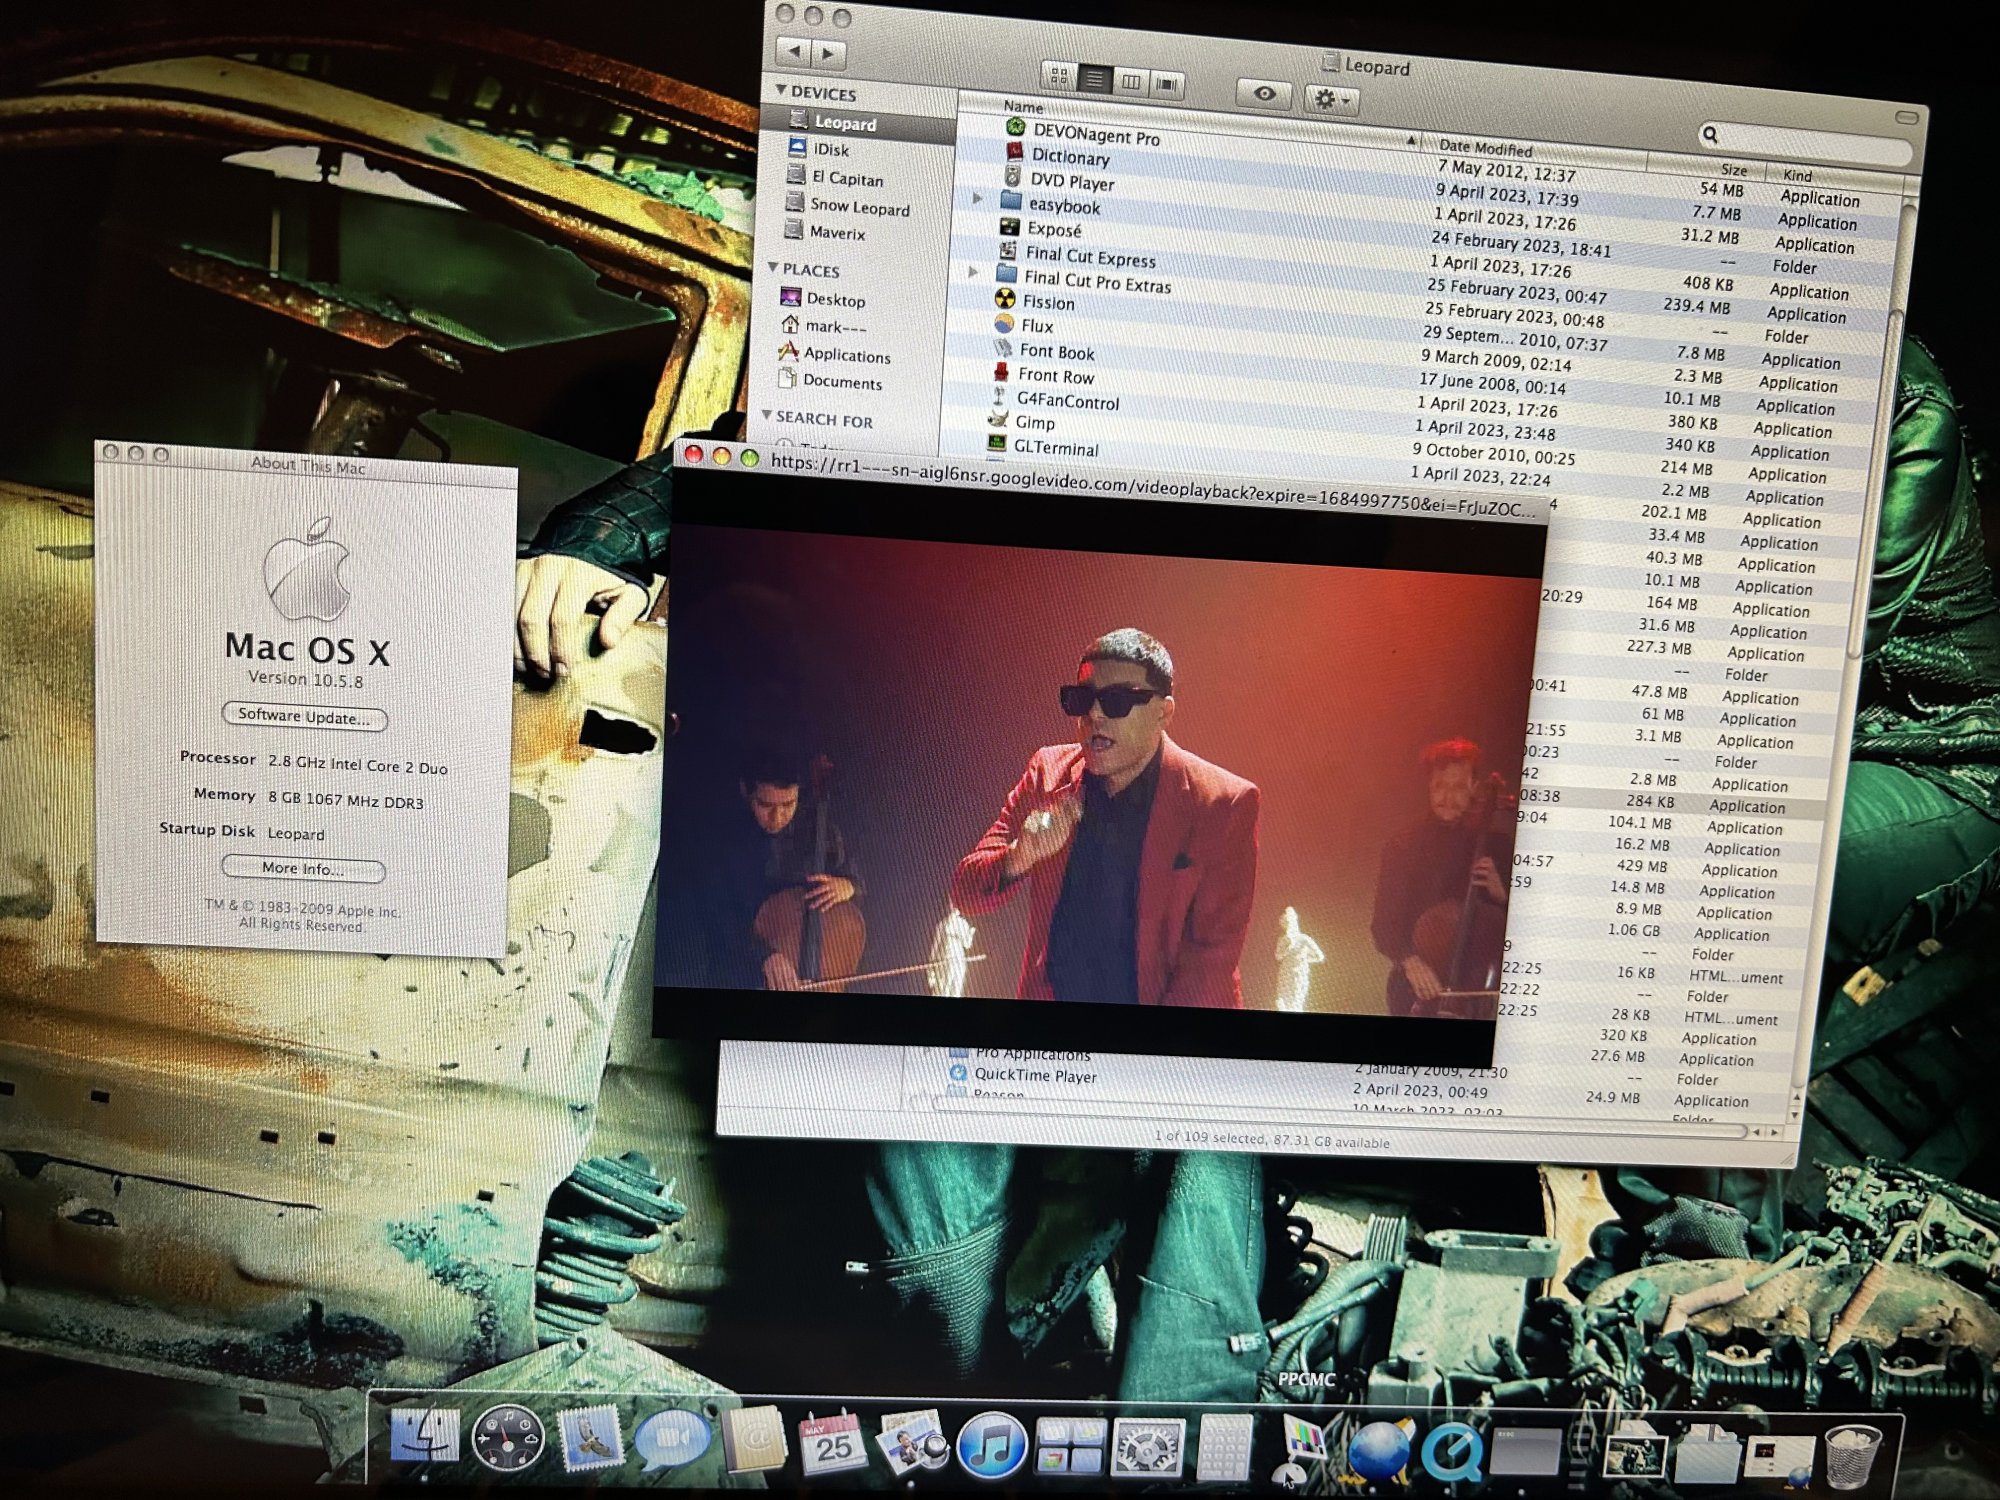Collapse the DEVICES sidebar section

pos(781,90)
